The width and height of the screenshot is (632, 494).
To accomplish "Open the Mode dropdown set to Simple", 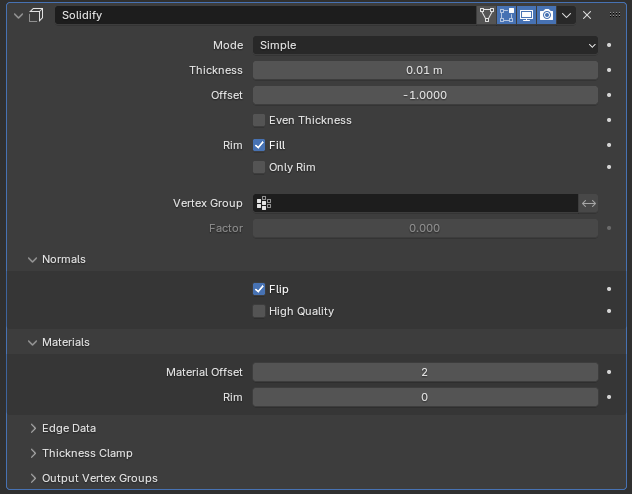I will click(425, 45).
